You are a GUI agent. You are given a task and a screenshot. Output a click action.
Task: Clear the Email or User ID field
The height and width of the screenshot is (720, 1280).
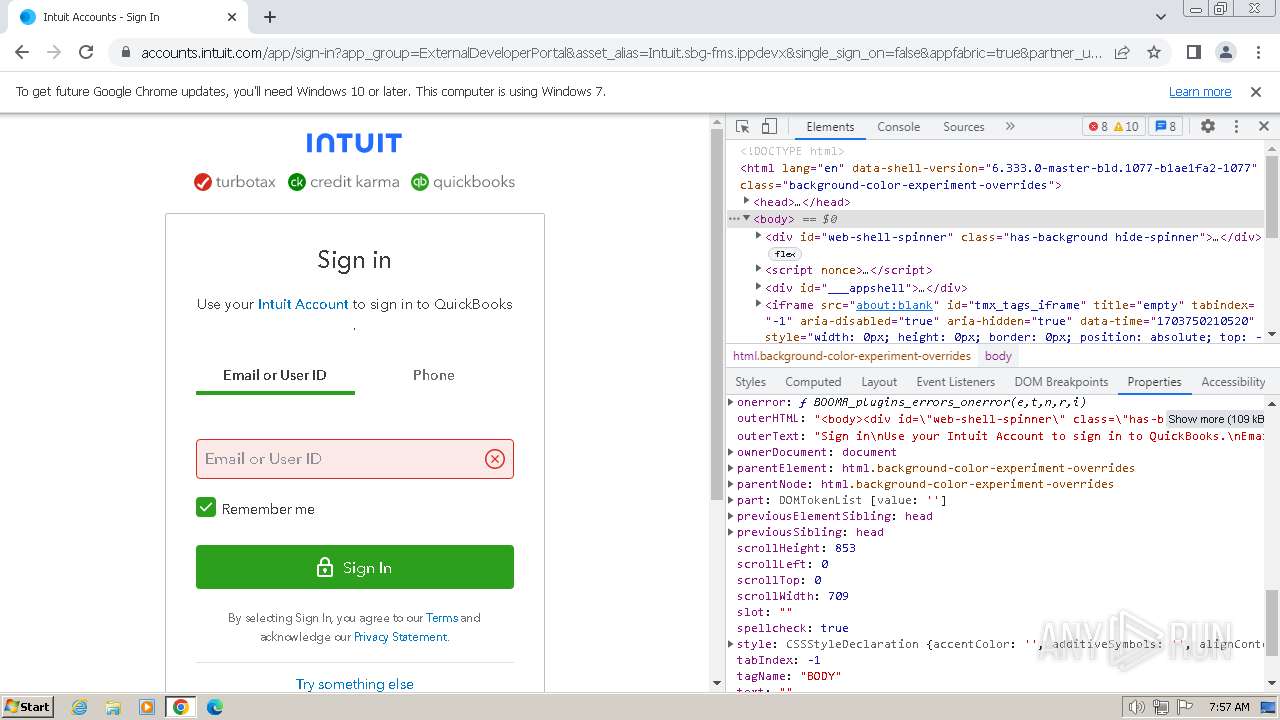[x=495, y=459]
